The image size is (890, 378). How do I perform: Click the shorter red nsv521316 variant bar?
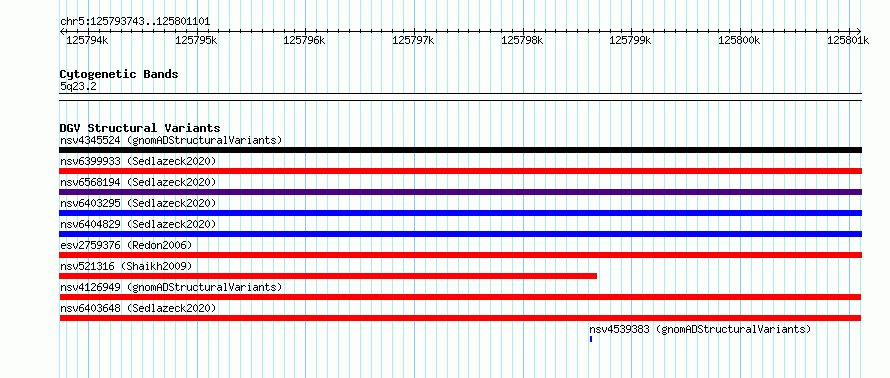click(x=328, y=276)
